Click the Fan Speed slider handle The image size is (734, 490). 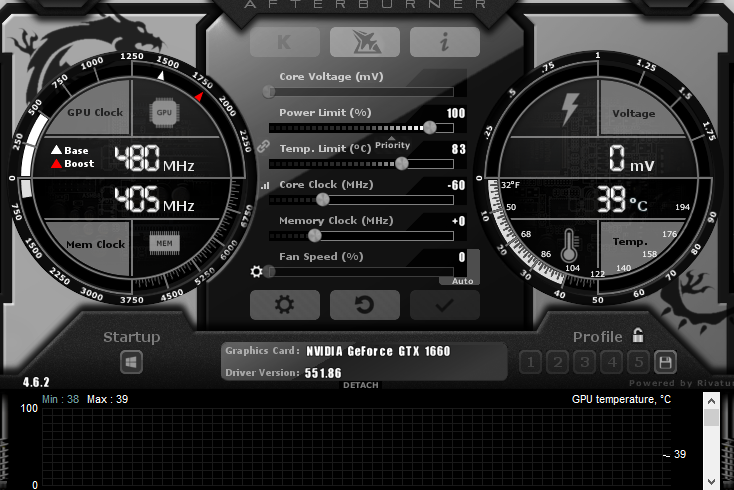tap(269, 271)
